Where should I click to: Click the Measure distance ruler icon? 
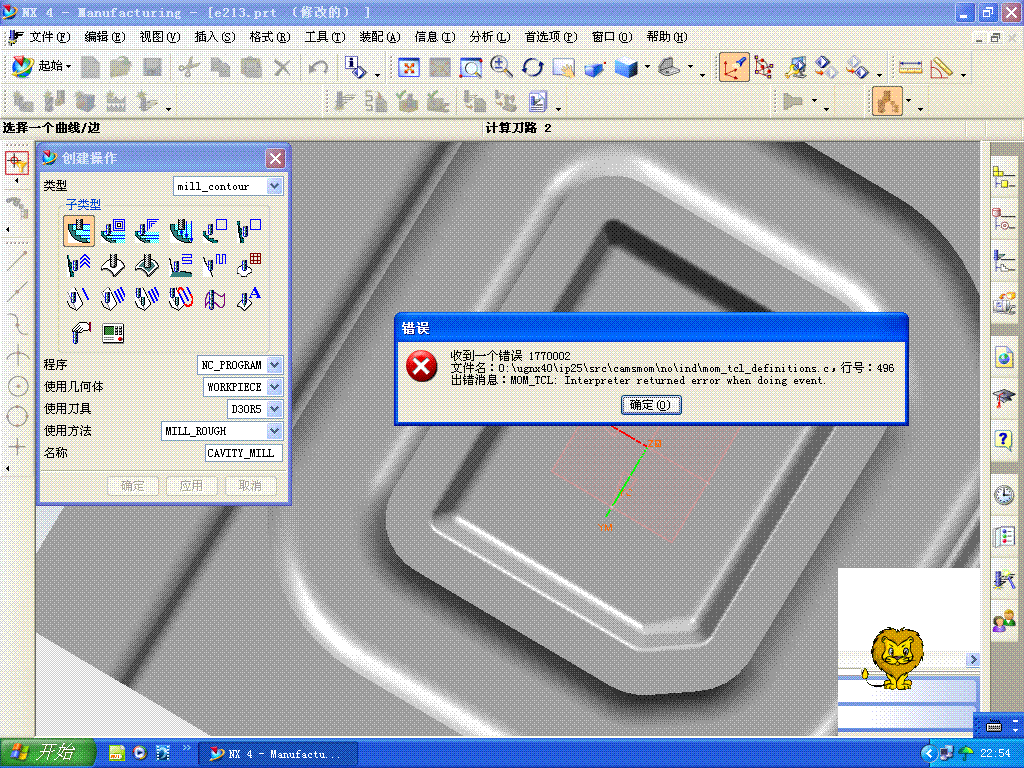click(910, 67)
